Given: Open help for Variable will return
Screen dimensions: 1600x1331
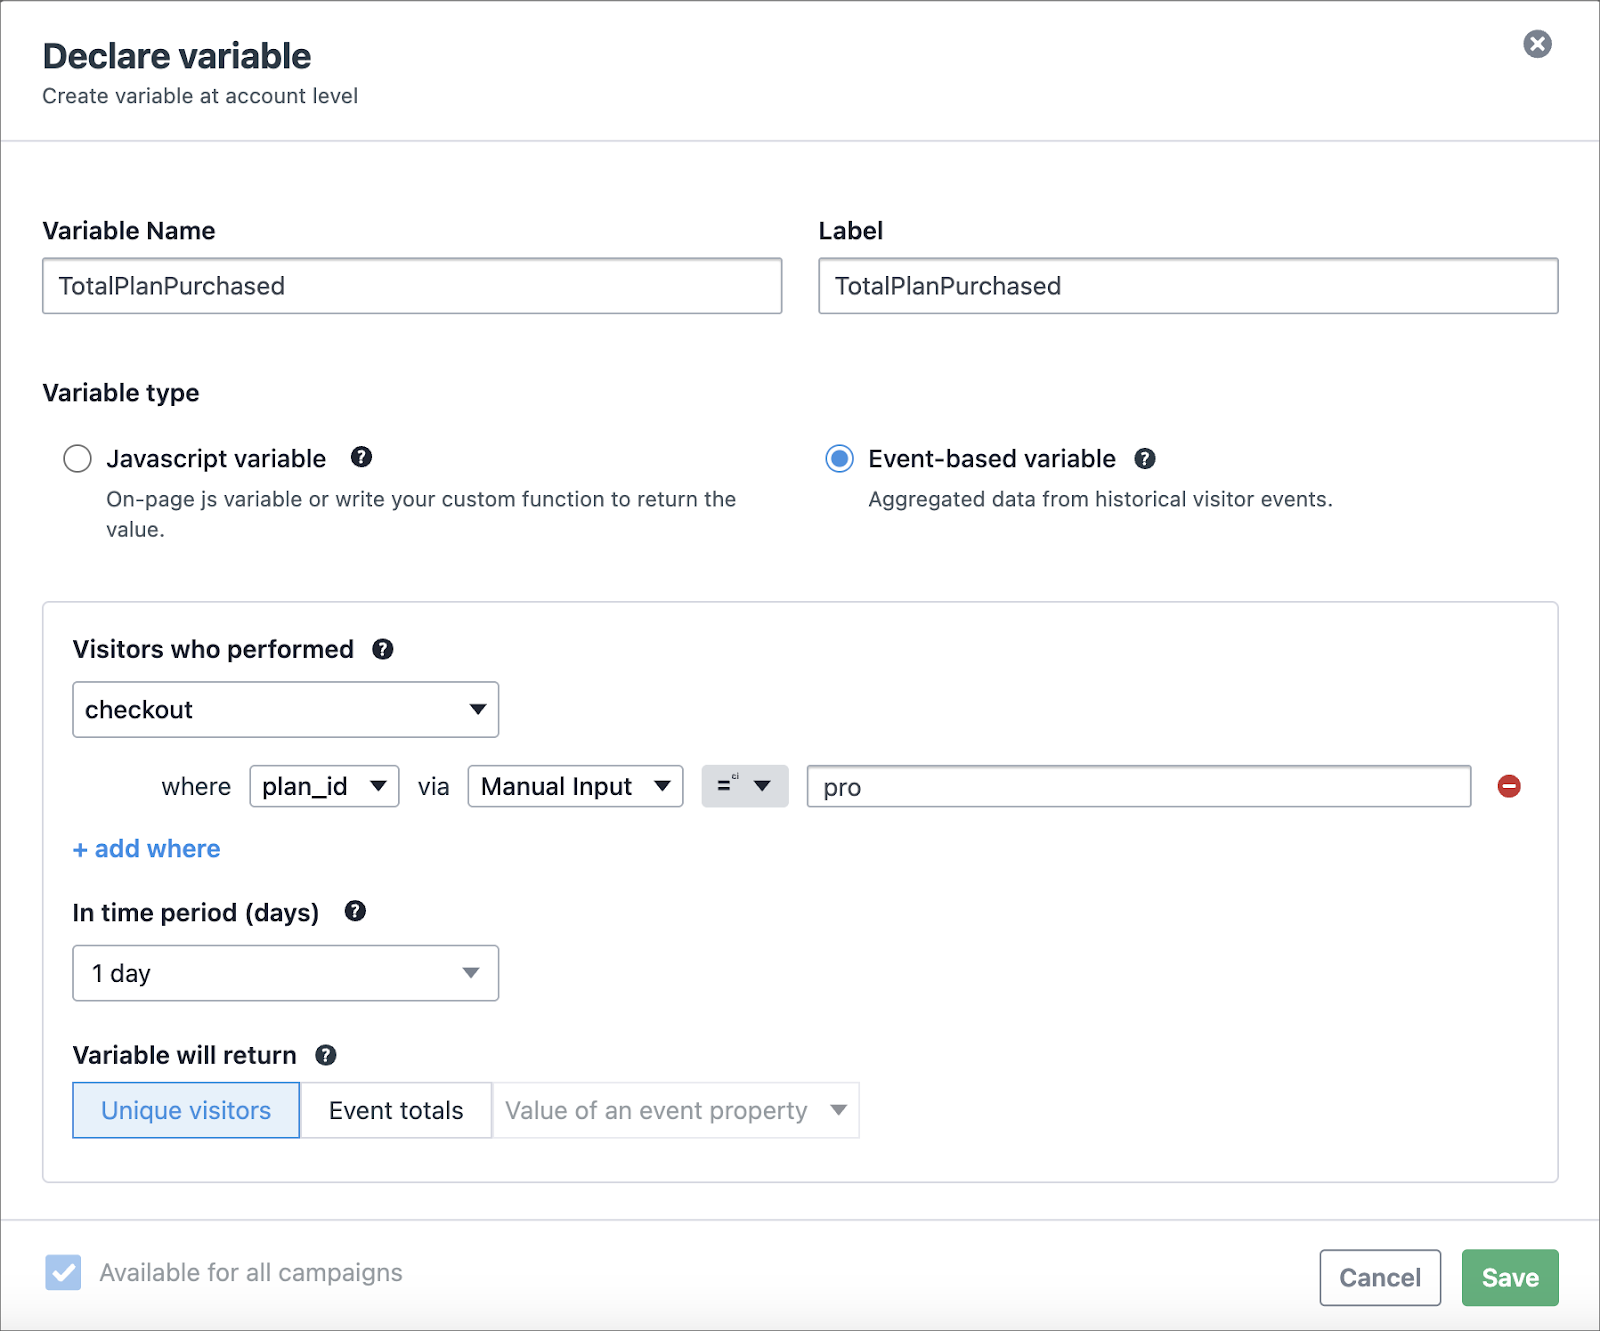Looking at the screenshot, I should (x=326, y=1055).
